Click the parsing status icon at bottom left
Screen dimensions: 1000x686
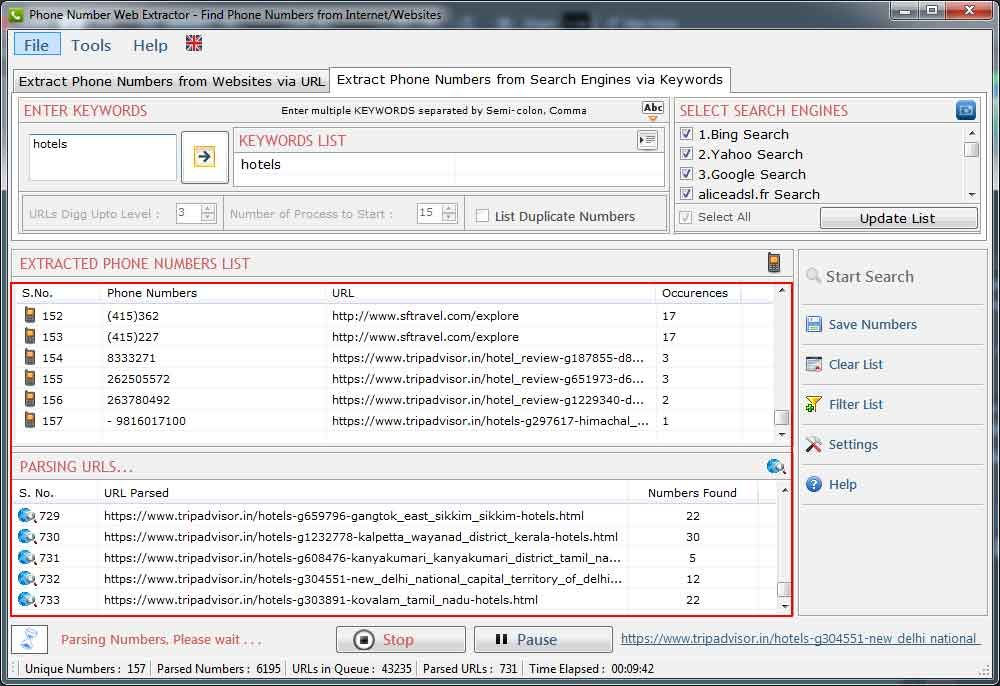[29, 639]
